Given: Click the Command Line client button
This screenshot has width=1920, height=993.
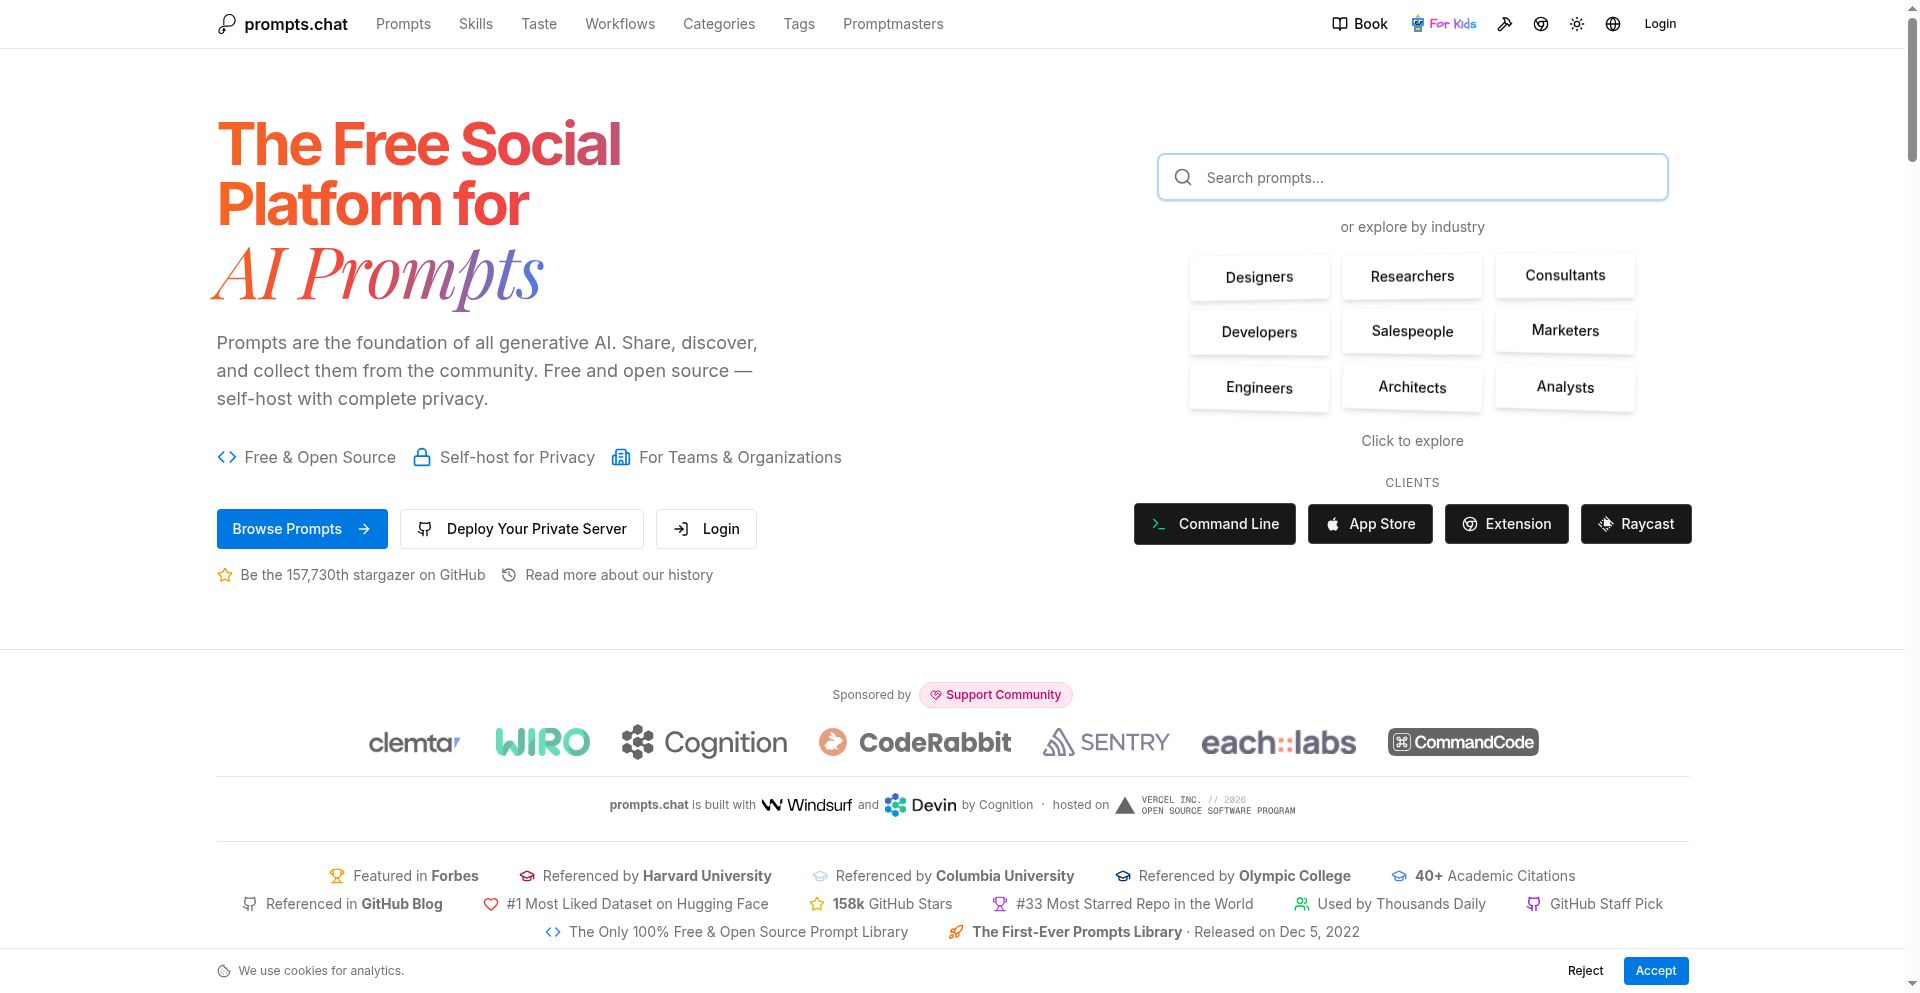Looking at the screenshot, I should pyautogui.click(x=1214, y=524).
